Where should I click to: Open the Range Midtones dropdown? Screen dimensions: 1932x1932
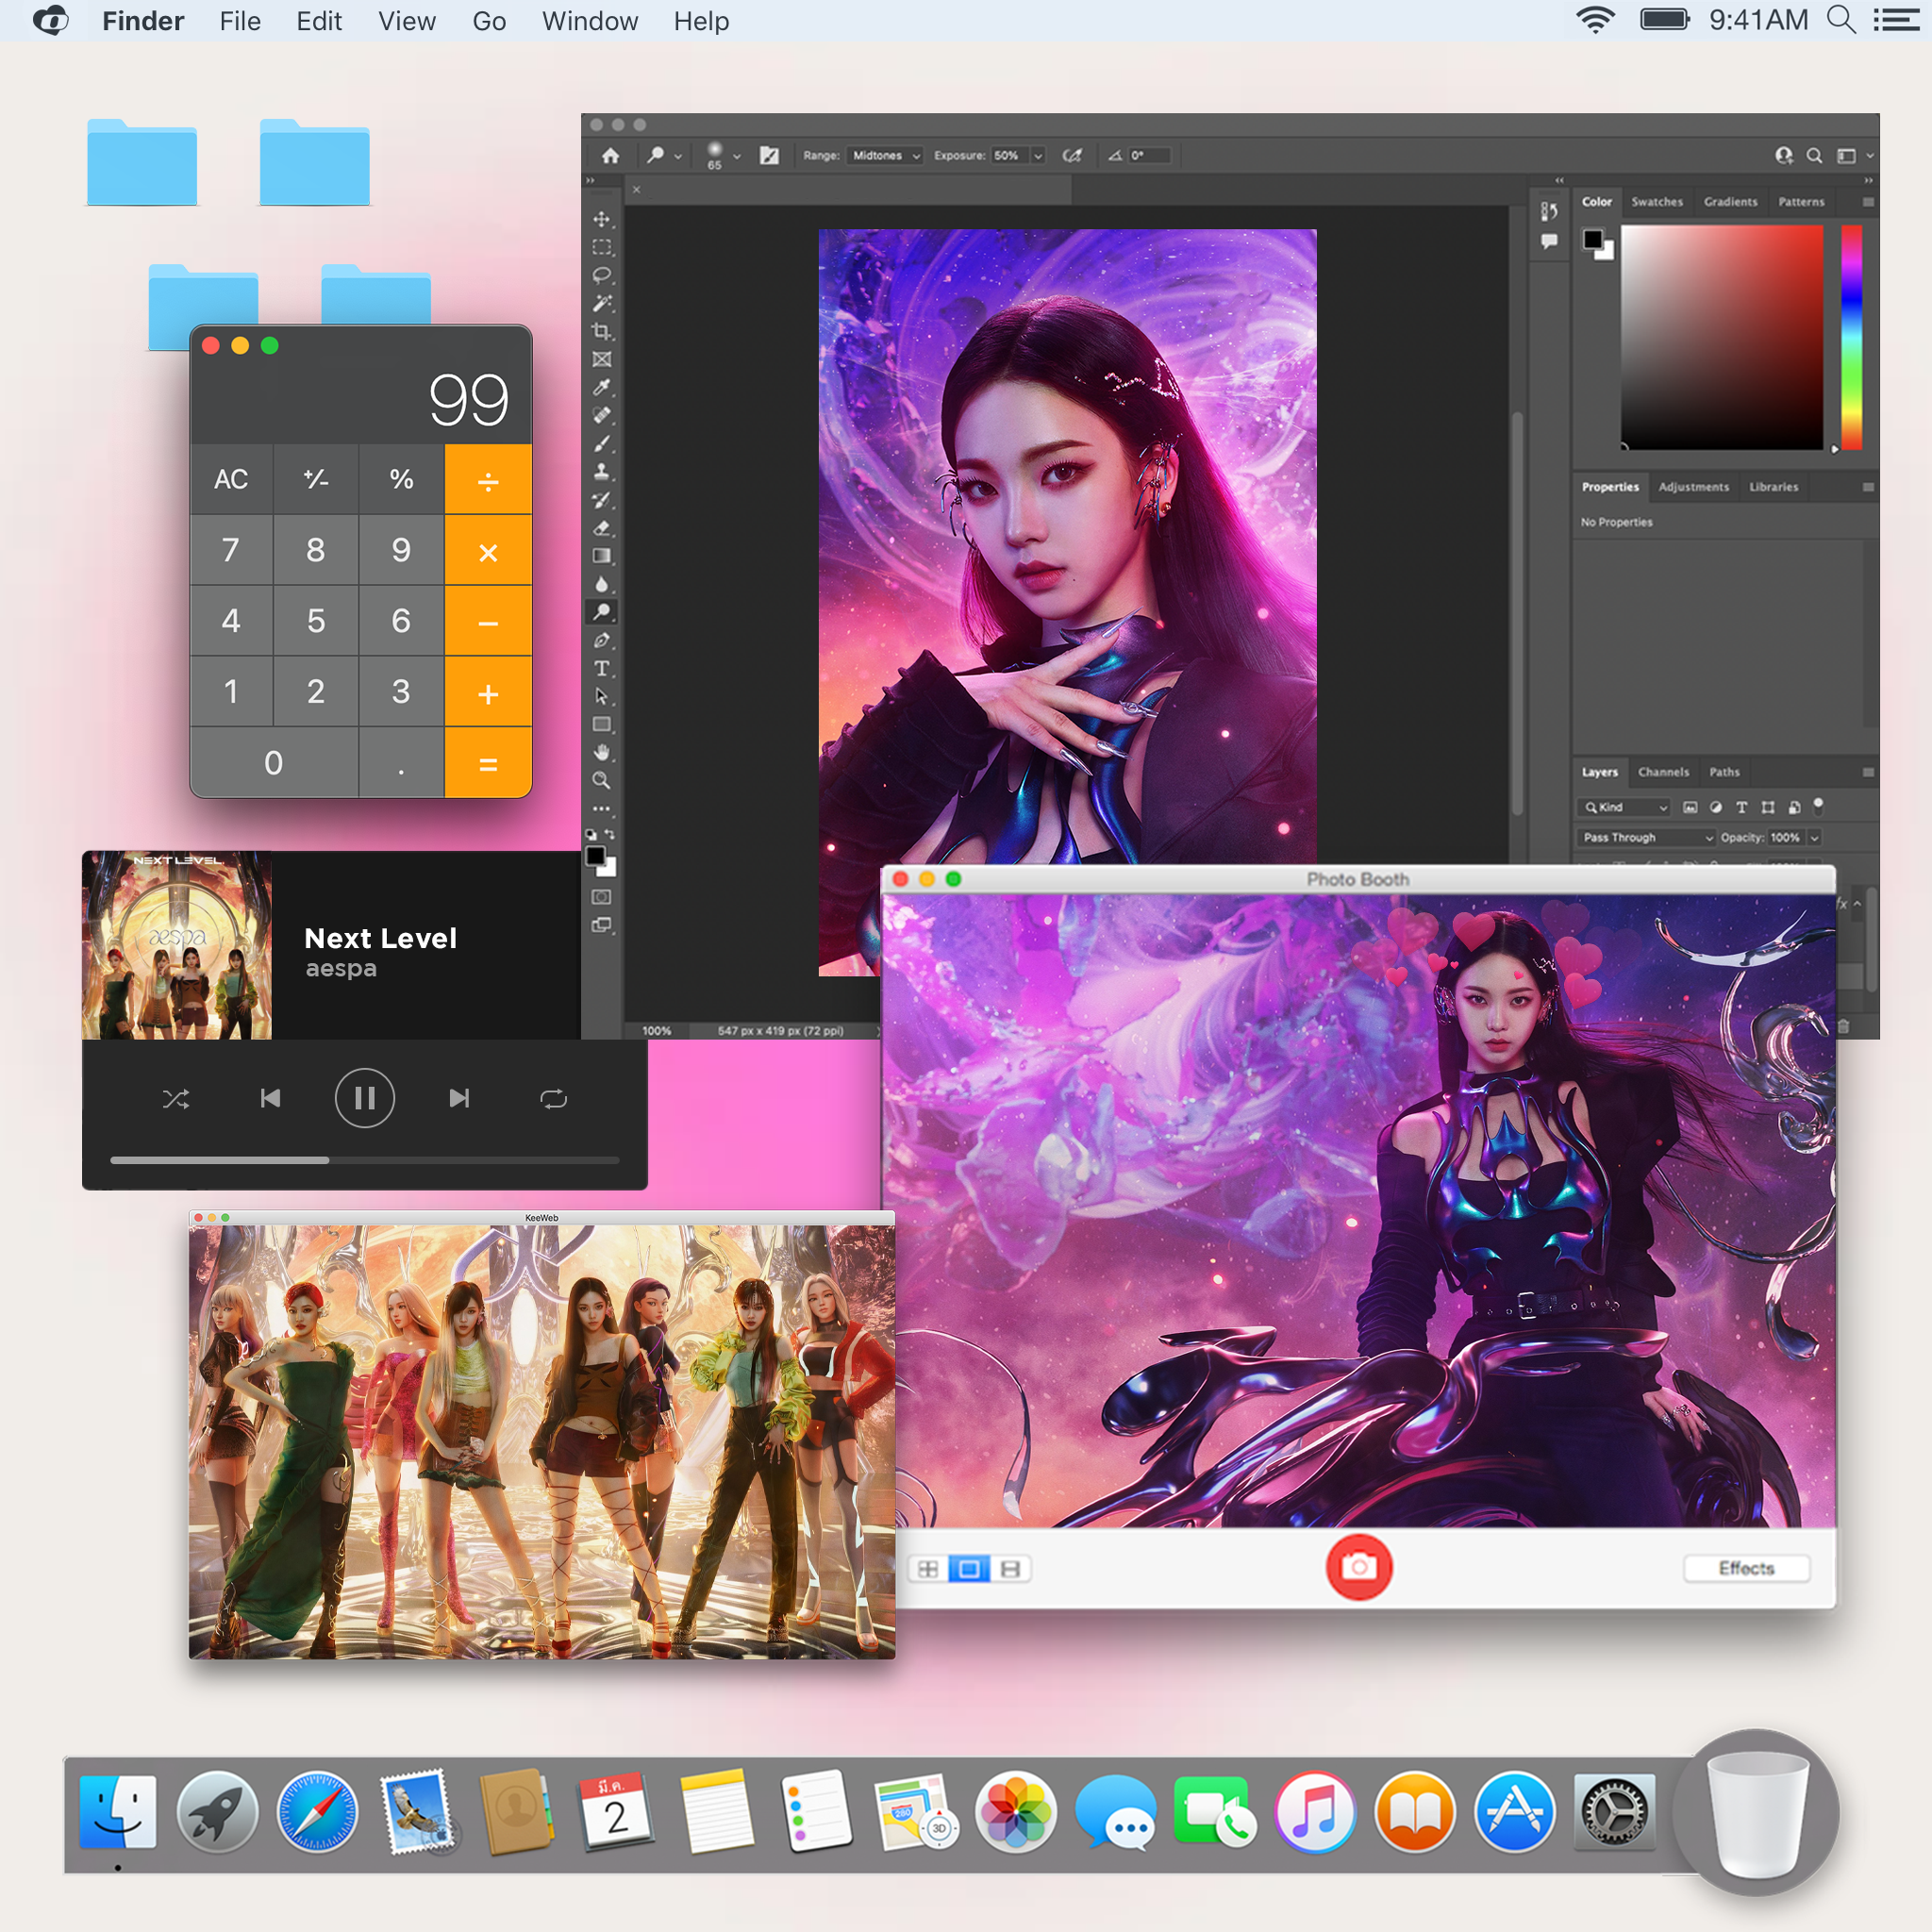[885, 155]
